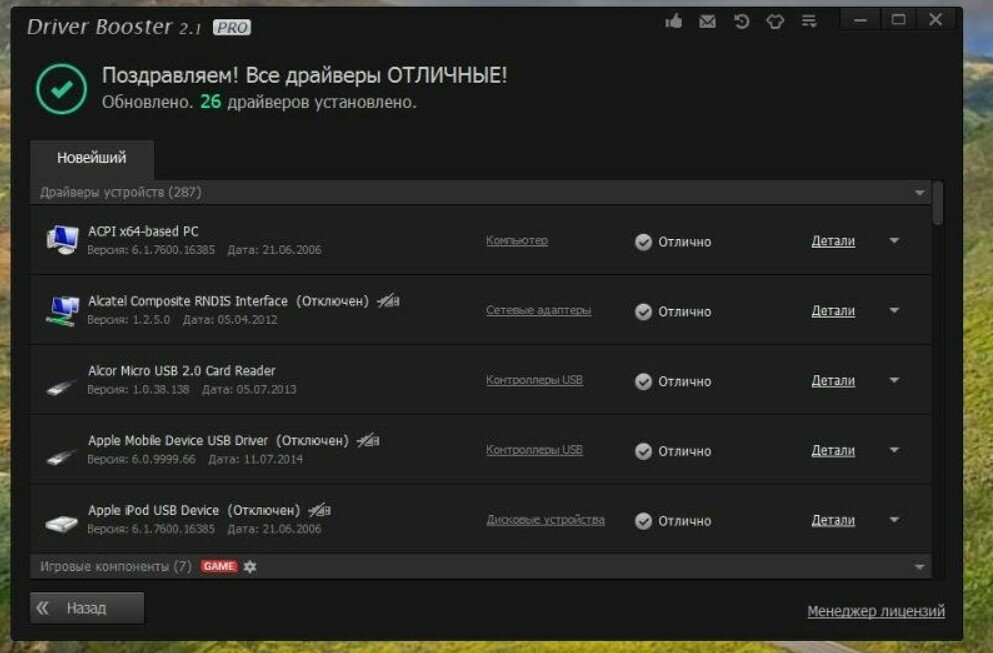Click the thumbs-up like icon
The image size is (993, 653).
[x=674, y=22]
